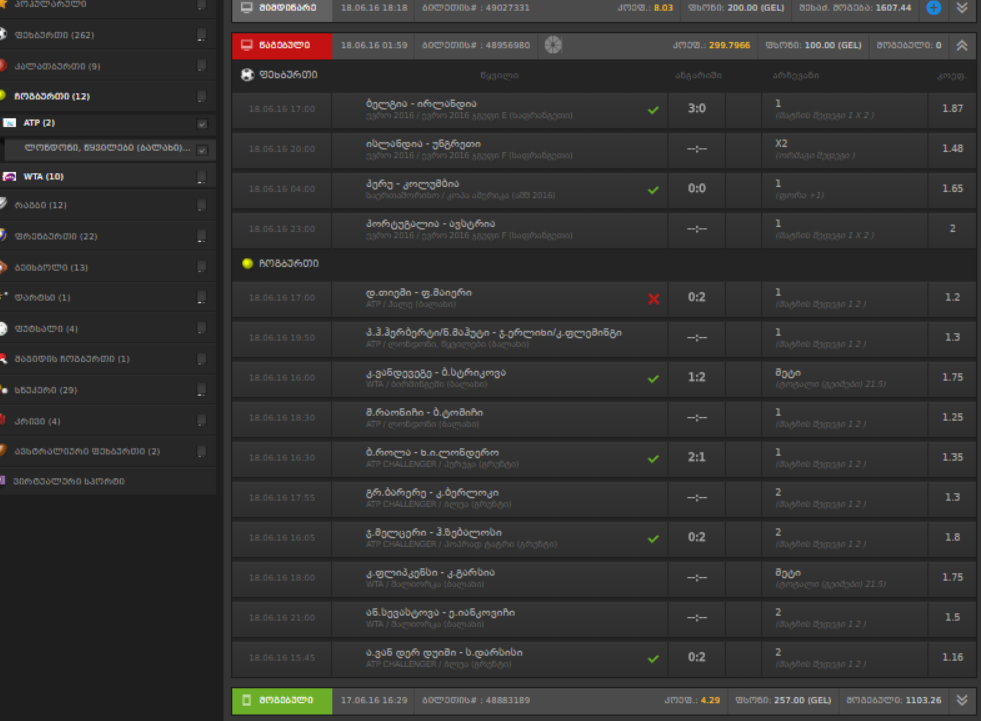Toggle the WTA (10) checkbox
The height and width of the screenshot is (721, 981).
coord(202,177)
